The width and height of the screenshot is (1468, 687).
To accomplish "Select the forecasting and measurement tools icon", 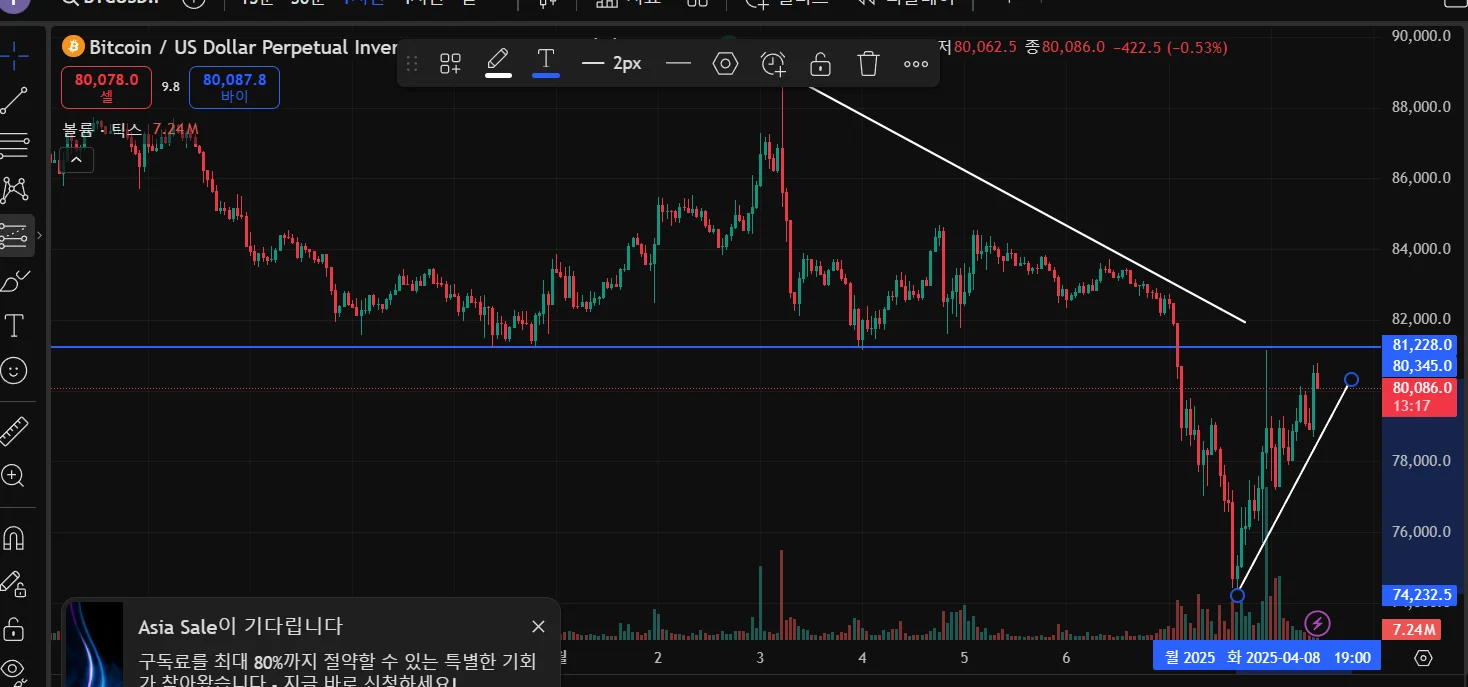I will (x=14, y=236).
